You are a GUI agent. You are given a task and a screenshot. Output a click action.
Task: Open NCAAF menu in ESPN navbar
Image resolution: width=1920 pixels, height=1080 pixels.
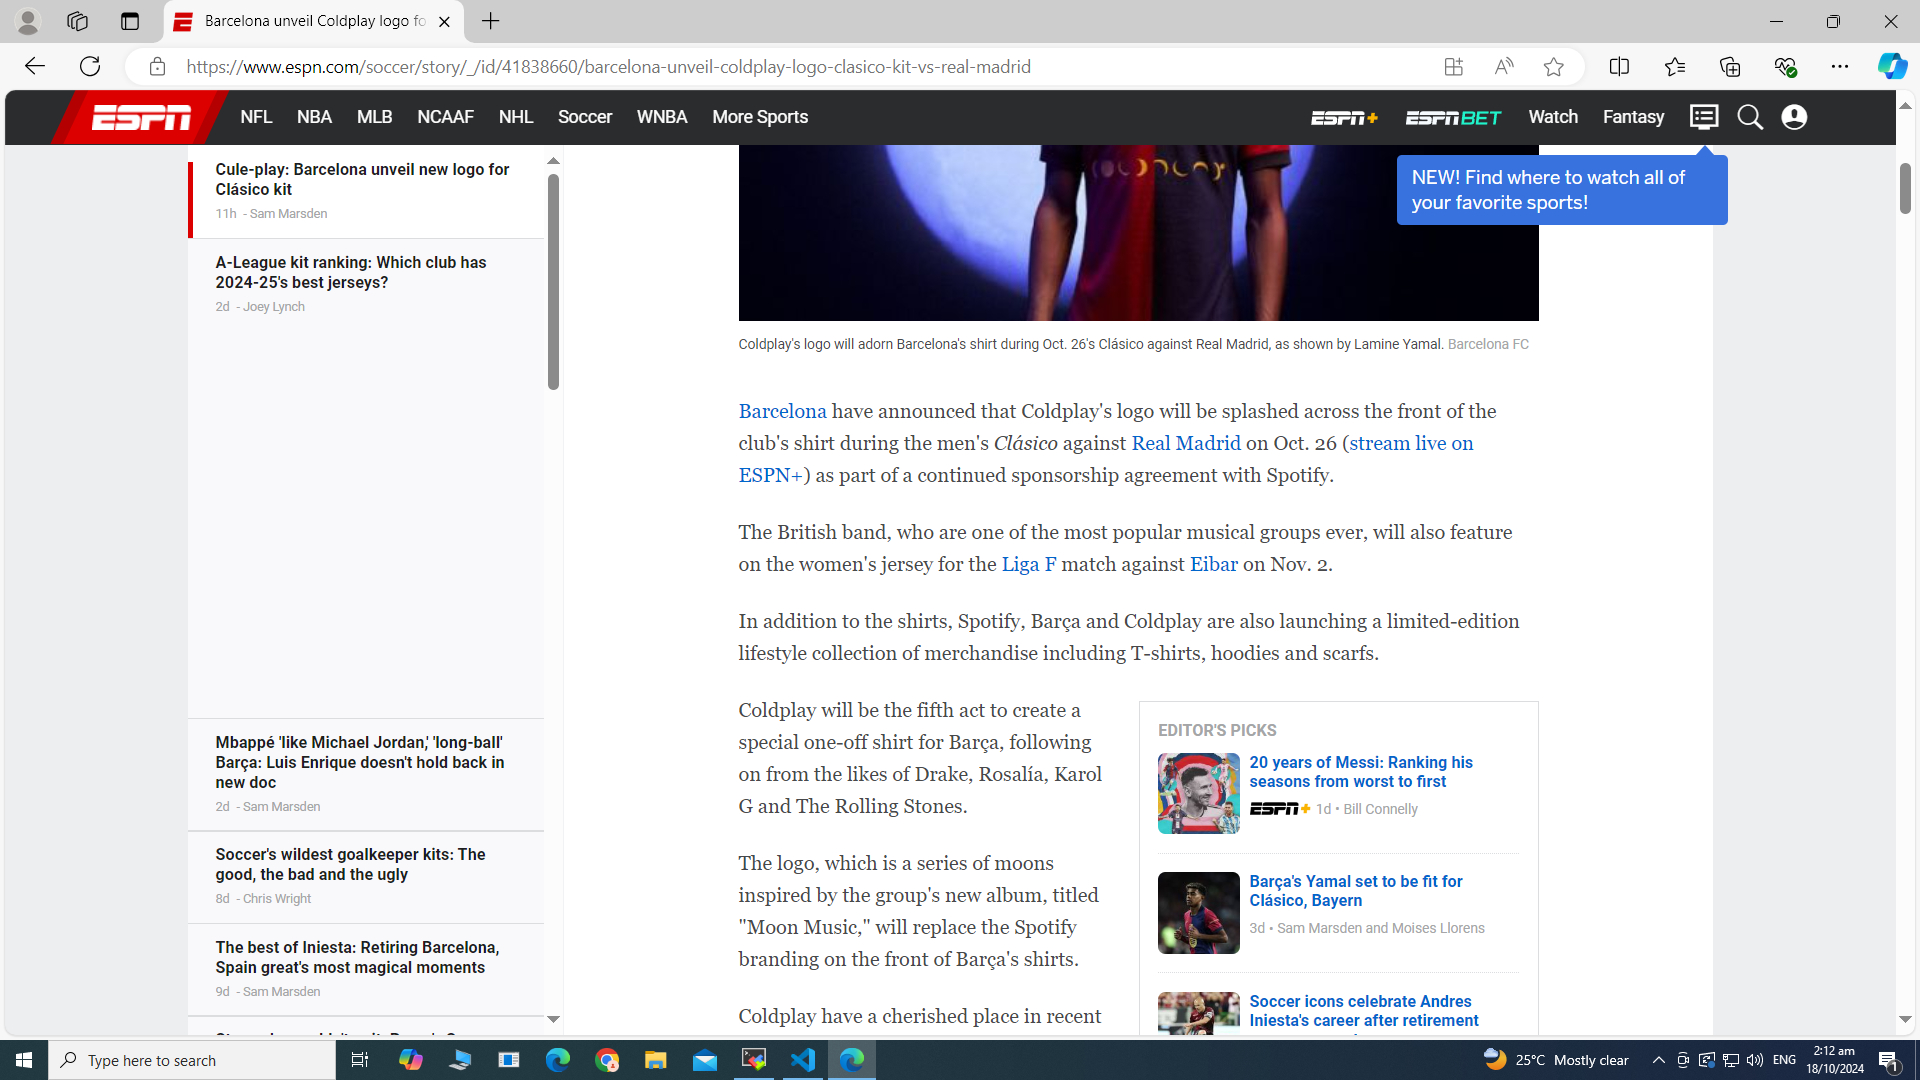(445, 117)
